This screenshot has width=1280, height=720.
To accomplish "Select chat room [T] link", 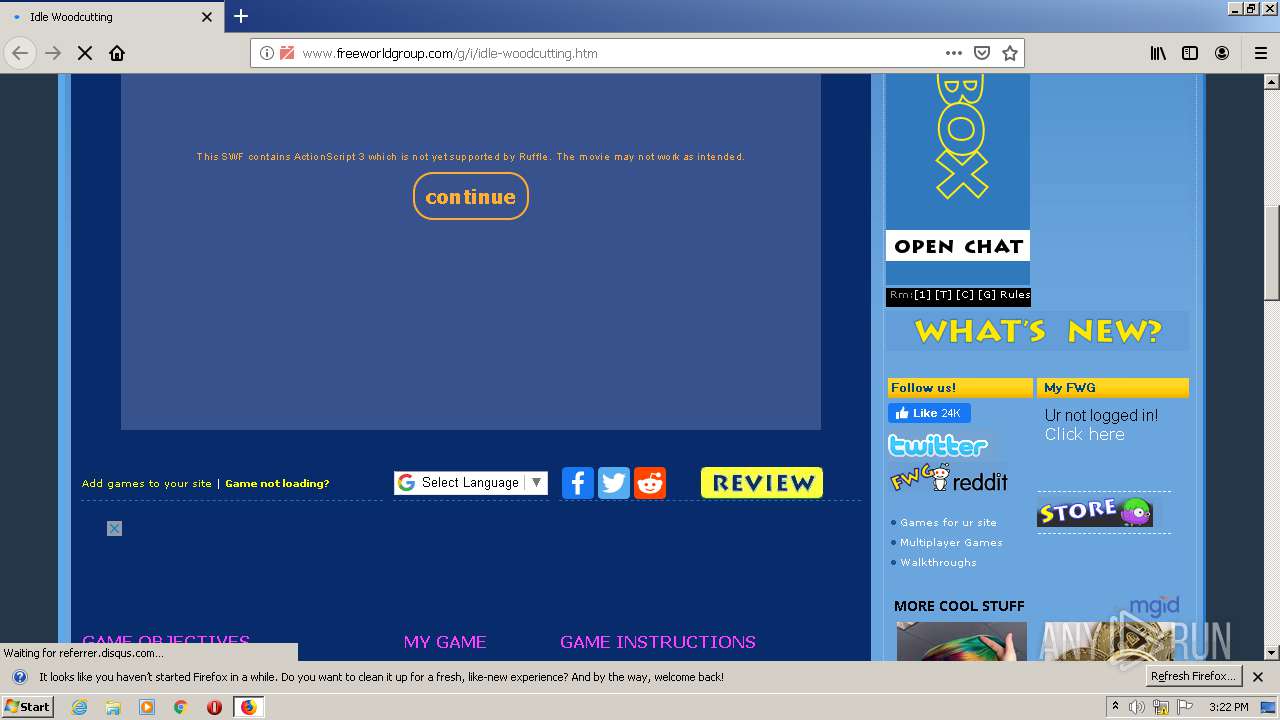I will tap(943, 295).
